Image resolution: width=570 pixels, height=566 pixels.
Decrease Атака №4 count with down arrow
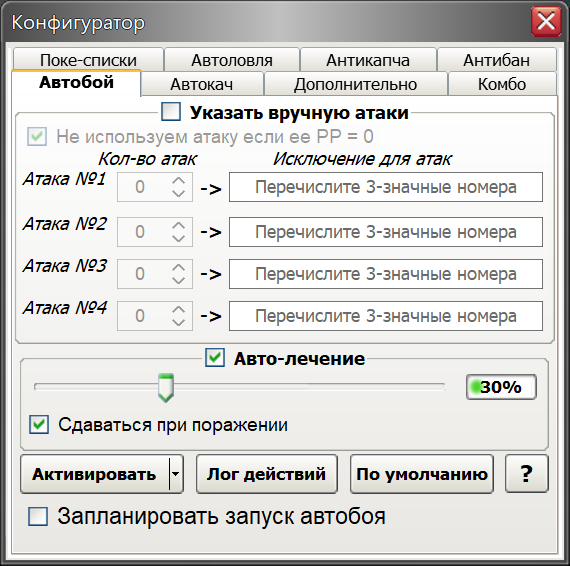178,322
